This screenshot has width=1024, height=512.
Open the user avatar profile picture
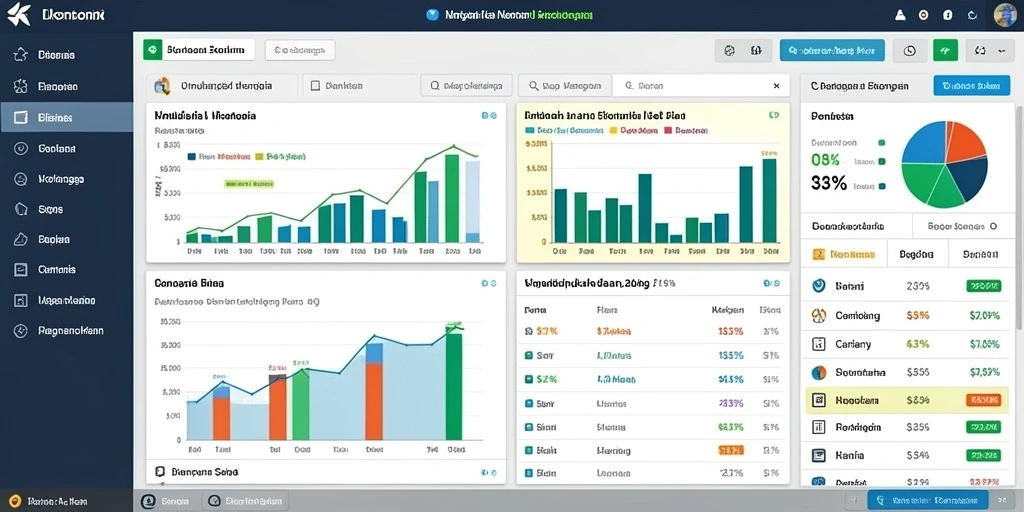click(x=1005, y=15)
